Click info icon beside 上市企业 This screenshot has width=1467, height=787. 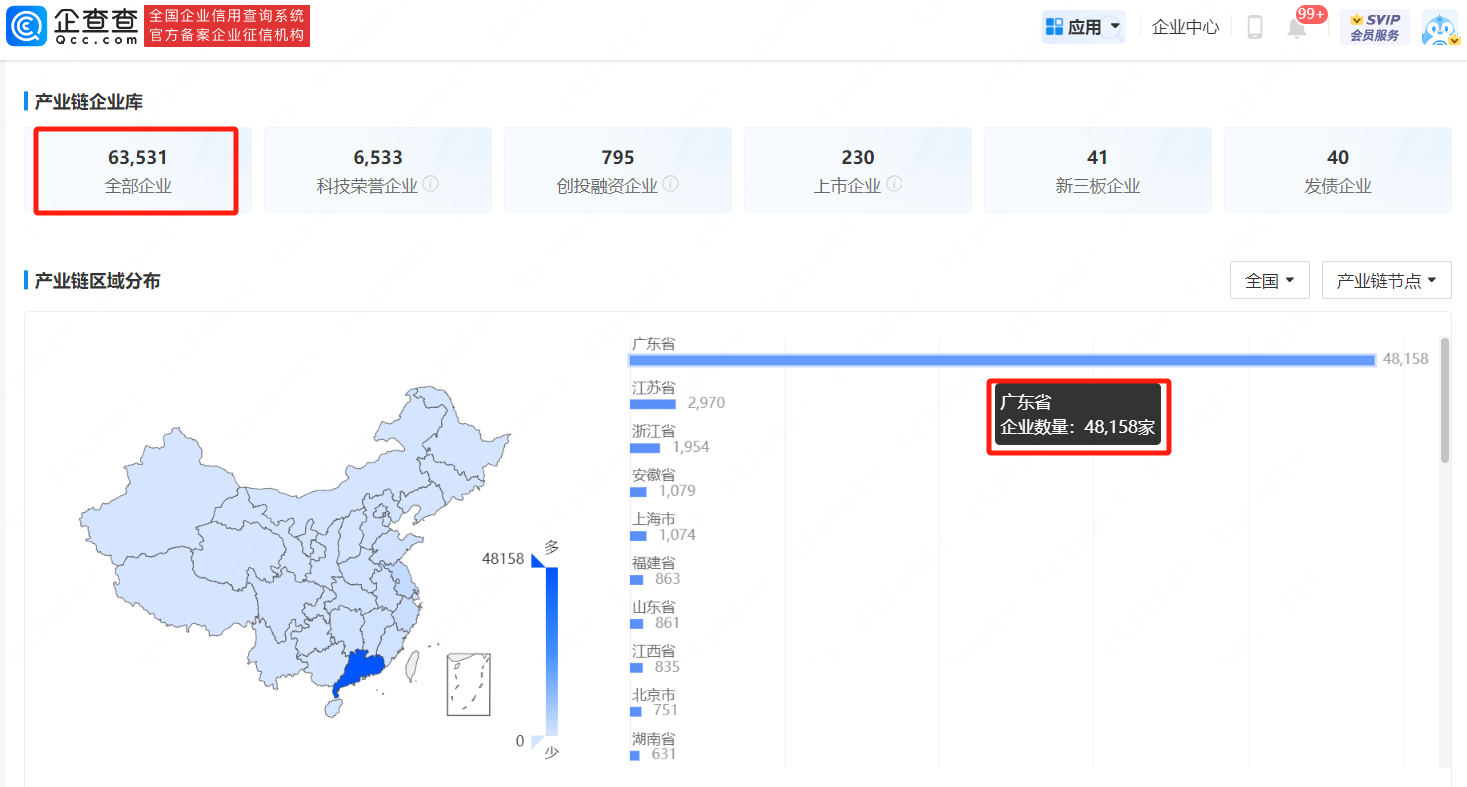894,184
